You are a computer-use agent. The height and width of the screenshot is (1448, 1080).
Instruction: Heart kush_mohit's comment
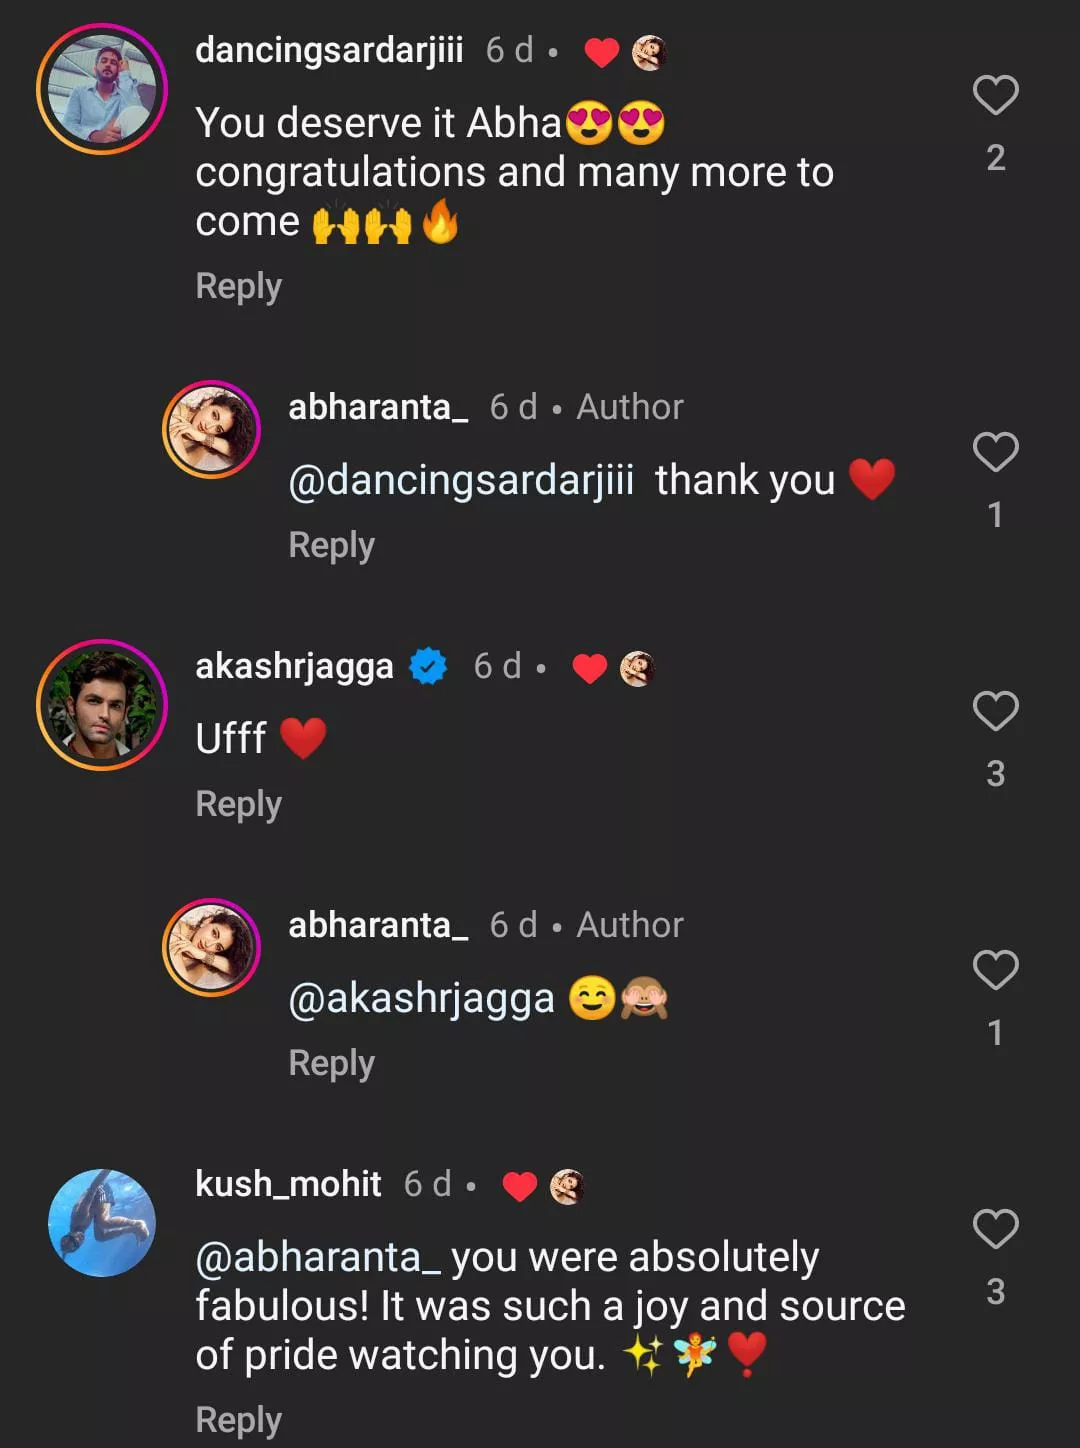pyautogui.click(x=995, y=1230)
